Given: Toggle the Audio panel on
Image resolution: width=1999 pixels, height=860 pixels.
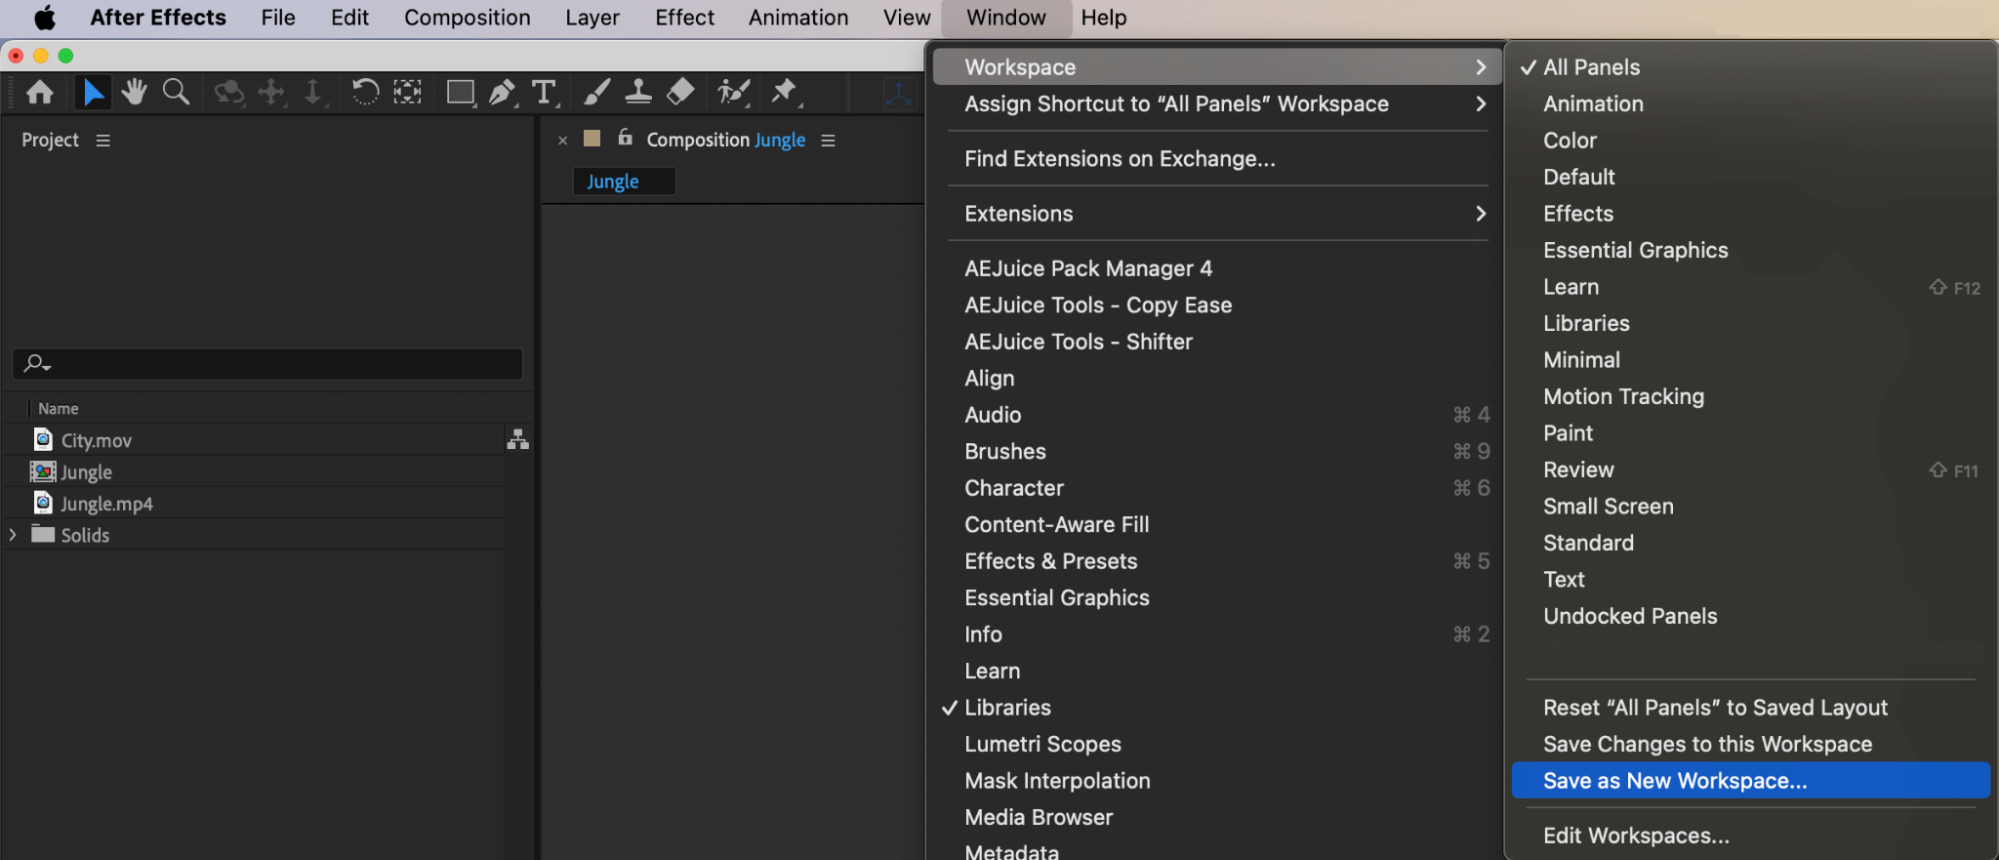Looking at the screenshot, I should tap(1214, 415).
